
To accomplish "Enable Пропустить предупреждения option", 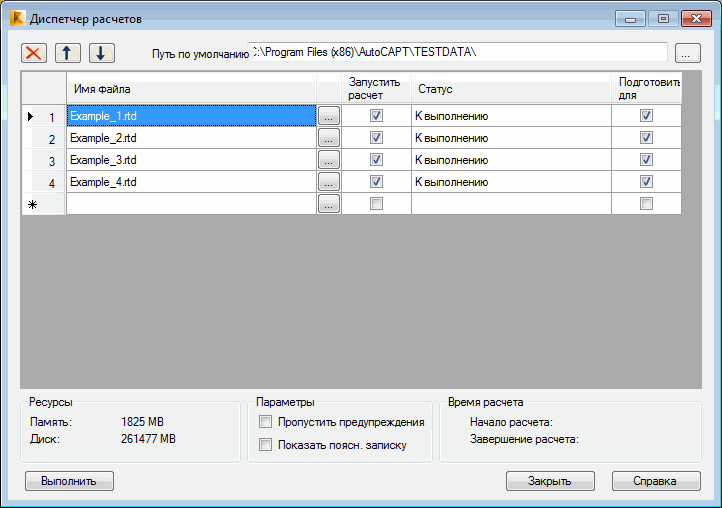I will pos(265,421).
